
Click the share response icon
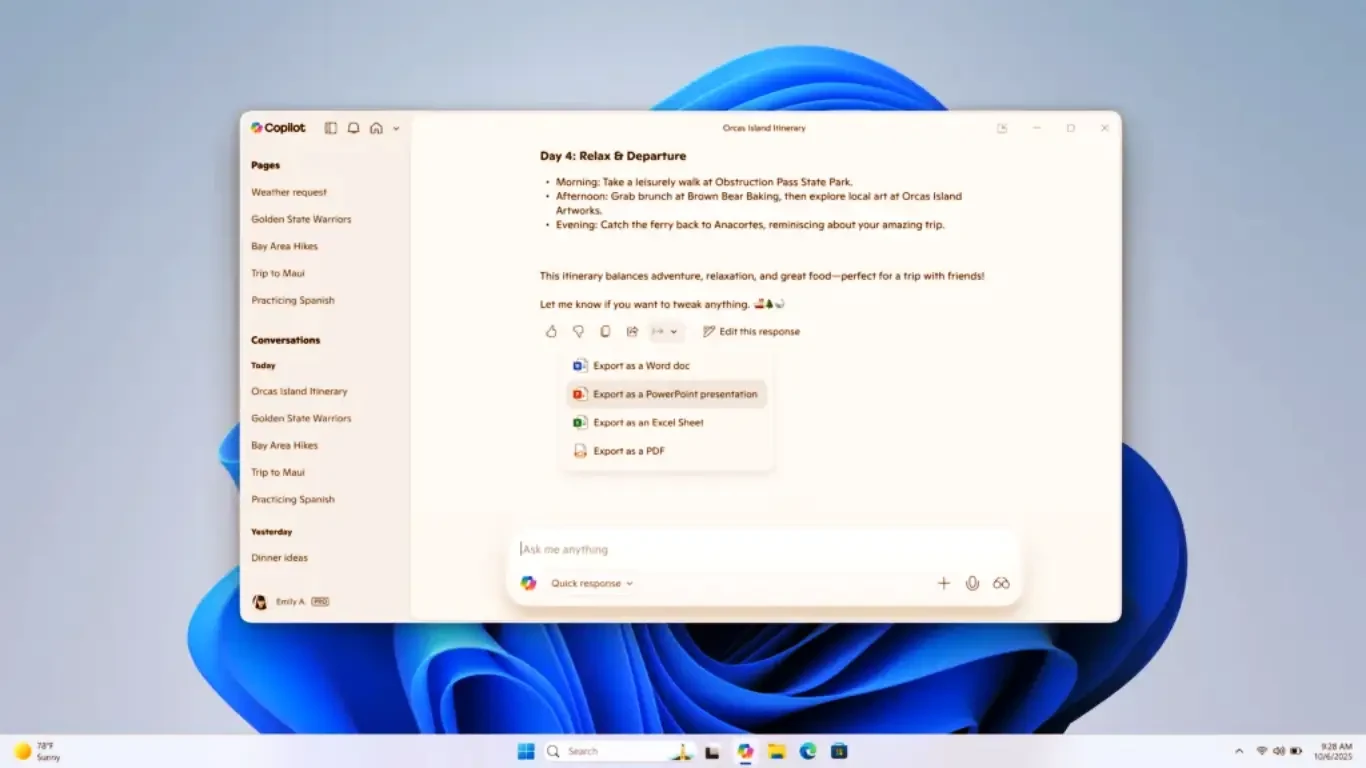(x=632, y=332)
